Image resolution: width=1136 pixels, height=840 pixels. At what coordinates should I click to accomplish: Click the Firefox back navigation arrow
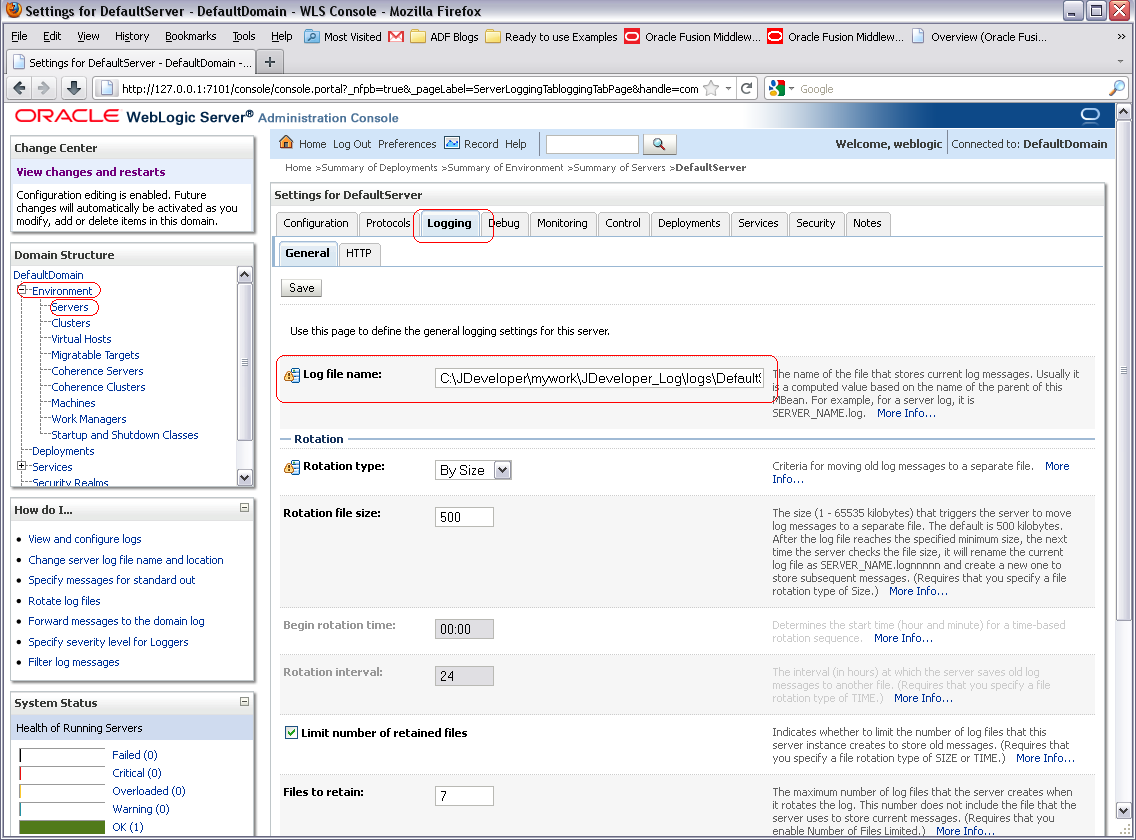click(x=19, y=88)
